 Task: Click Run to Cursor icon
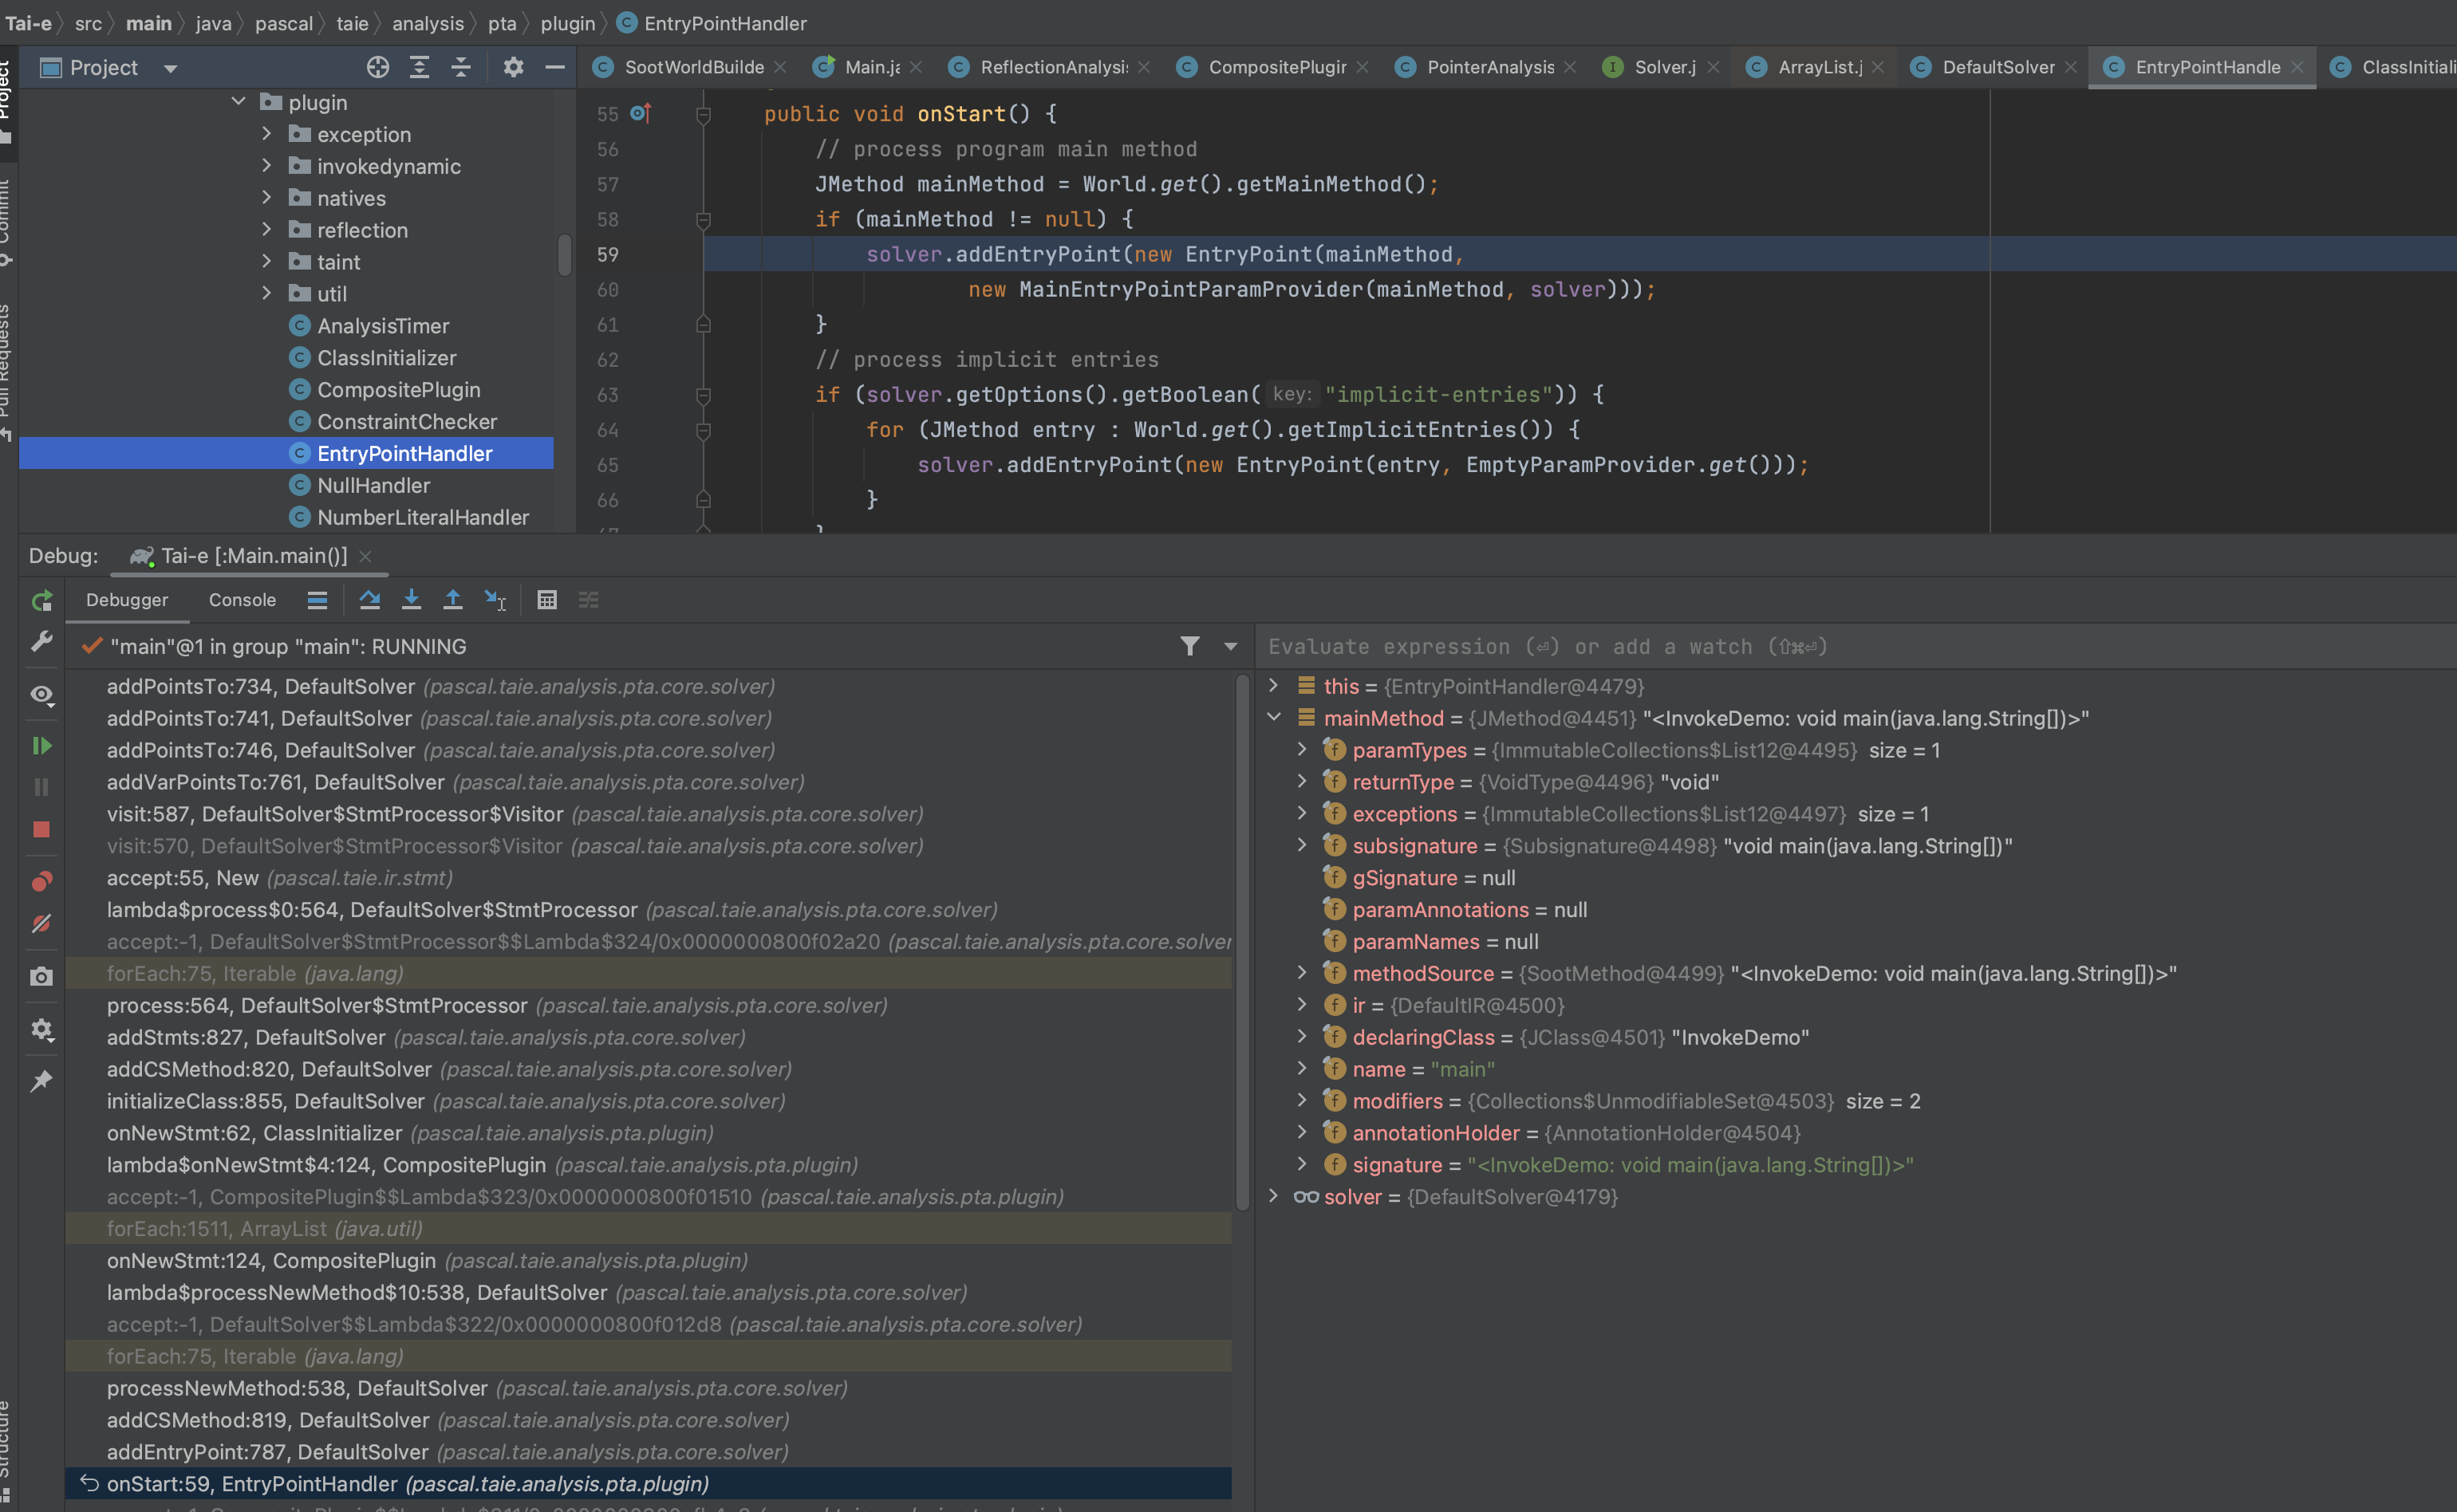click(x=495, y=600)
